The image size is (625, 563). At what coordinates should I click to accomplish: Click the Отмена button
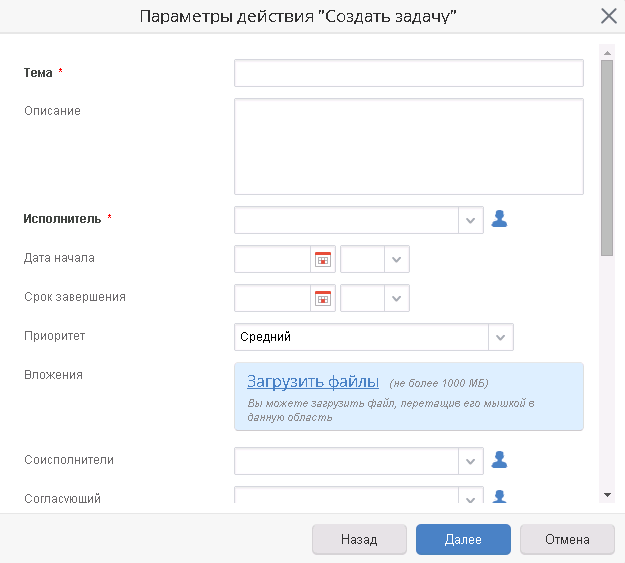click(x=567, y=539)
